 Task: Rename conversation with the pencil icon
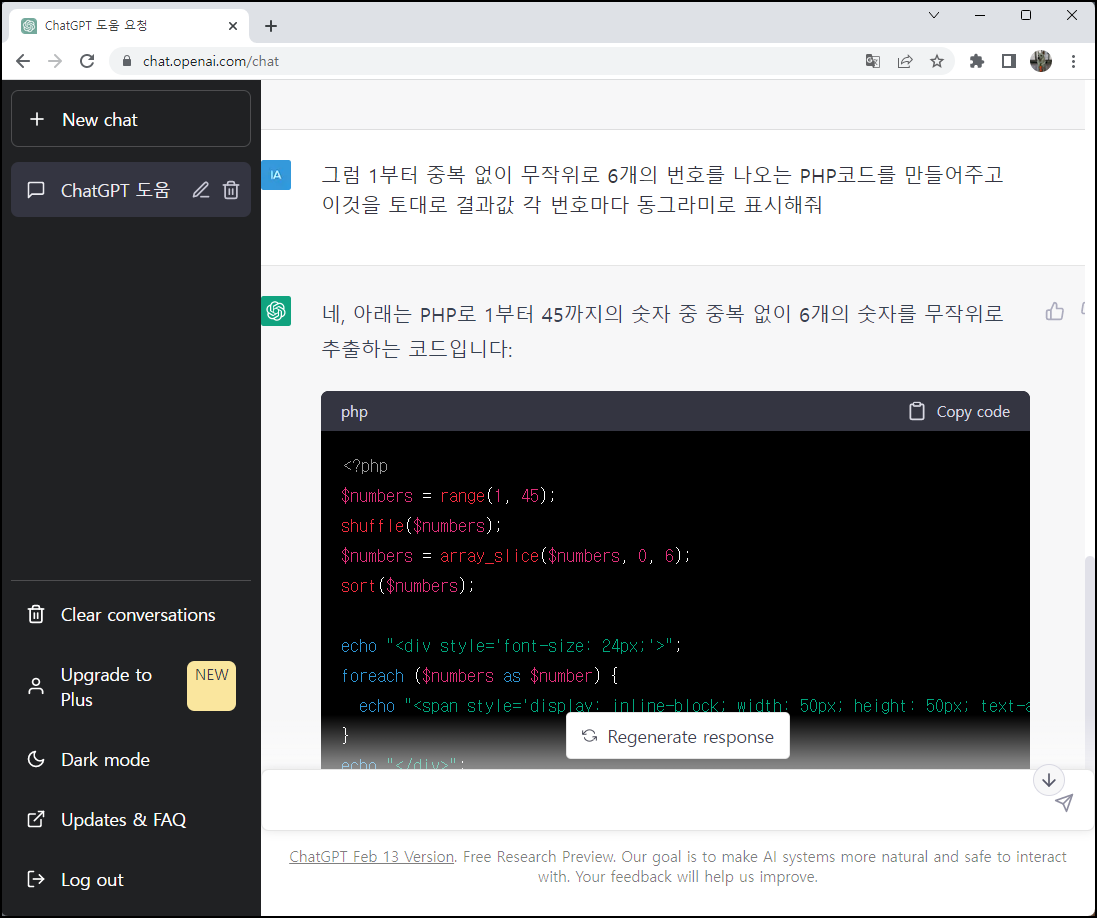(x=201, y=190)
